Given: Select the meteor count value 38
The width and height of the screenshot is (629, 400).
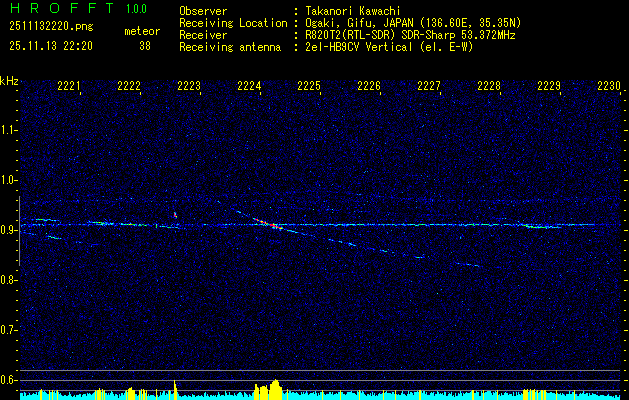Looking at the screenshot, I should pyautogui.click(x=145, y=46).
